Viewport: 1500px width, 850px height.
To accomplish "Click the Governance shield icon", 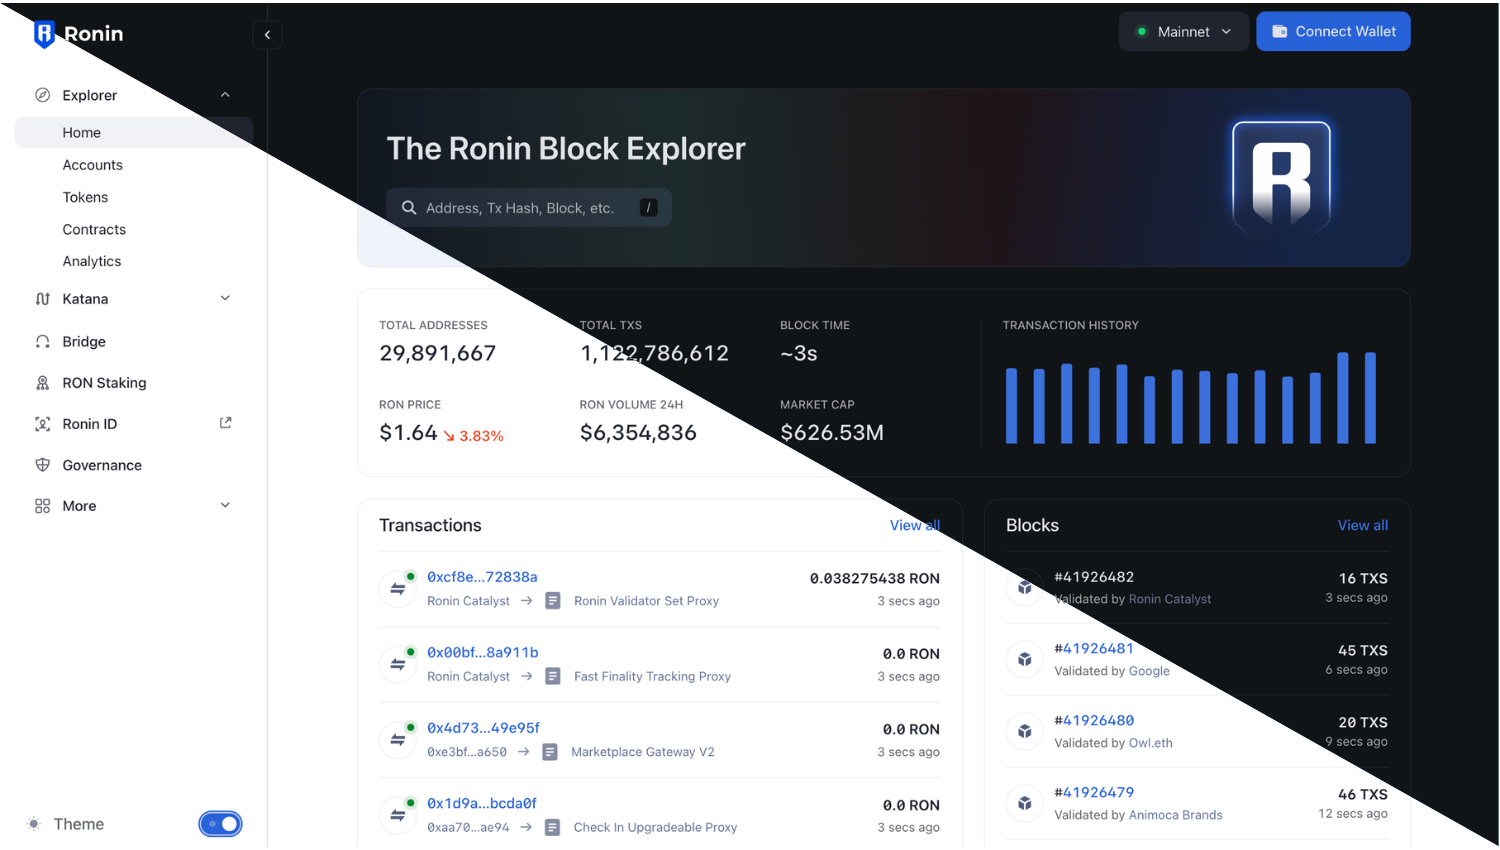I will 42,465.
